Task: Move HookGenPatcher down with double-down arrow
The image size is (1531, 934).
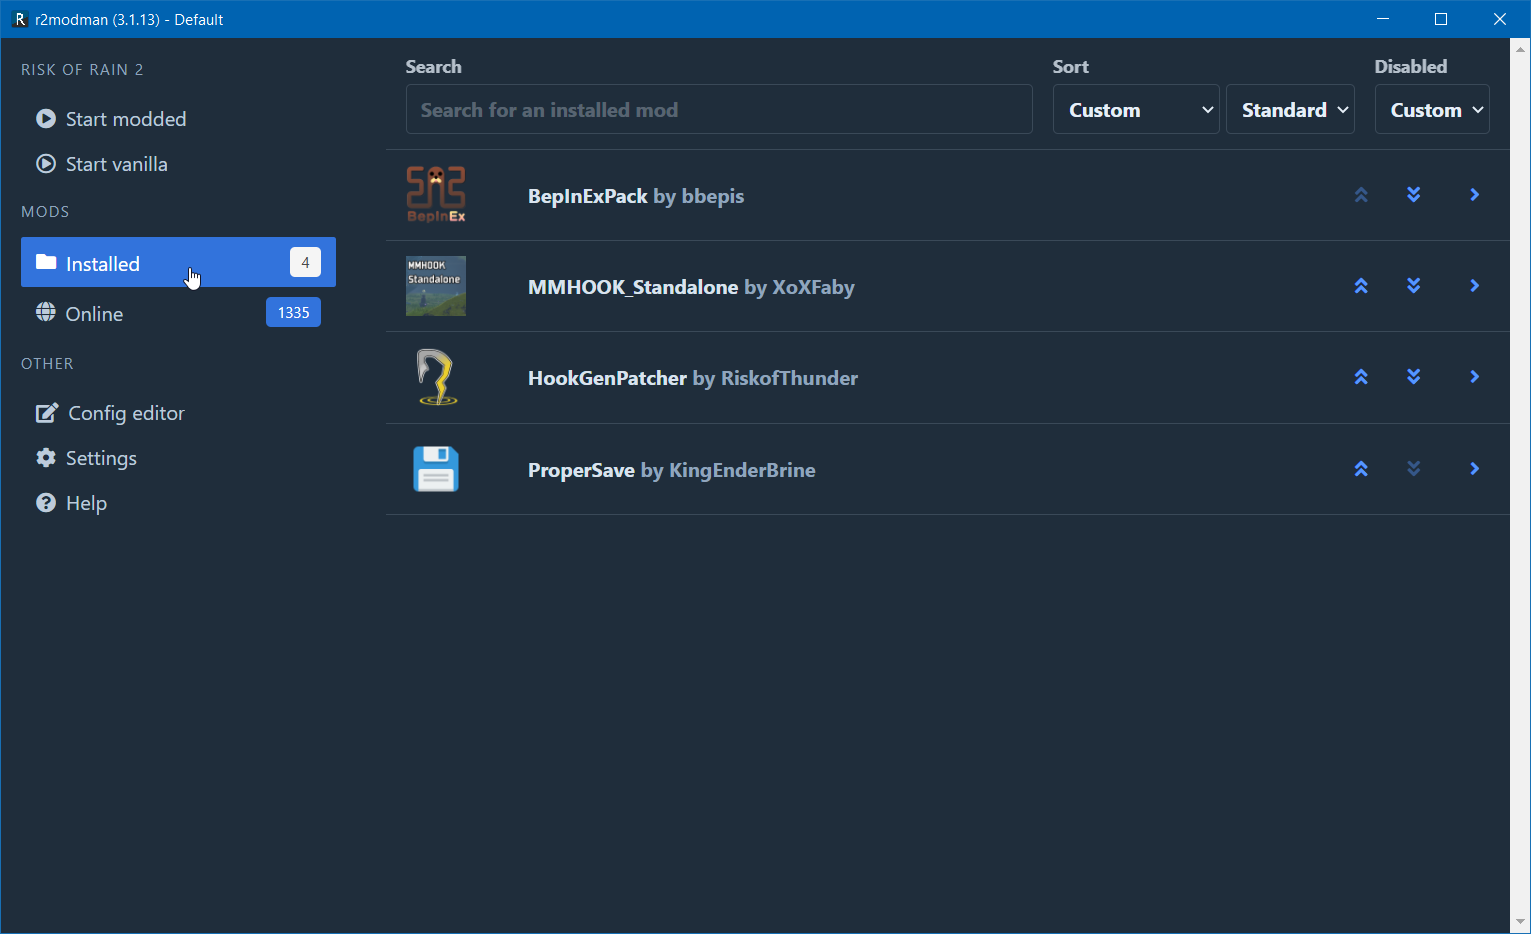Action: coord(1414,377)
